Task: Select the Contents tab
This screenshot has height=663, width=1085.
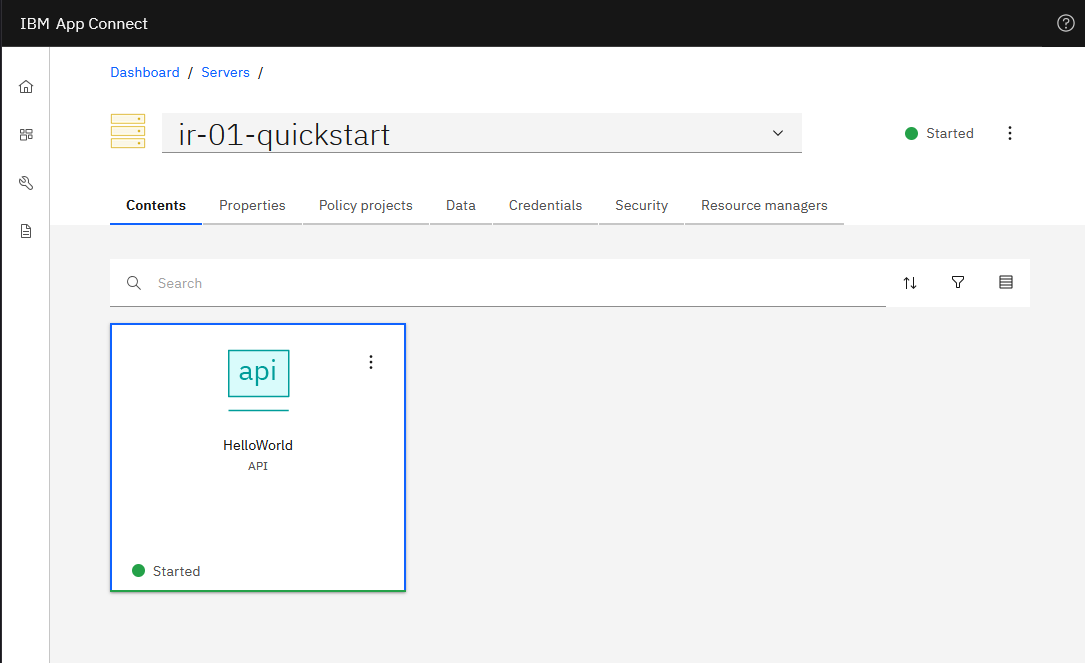Action: point(156,206)
